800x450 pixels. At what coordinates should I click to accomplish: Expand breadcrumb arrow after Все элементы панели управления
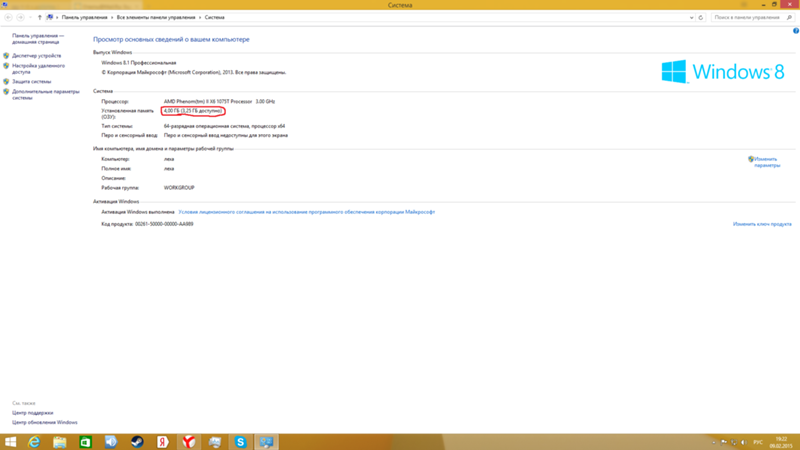200,17
